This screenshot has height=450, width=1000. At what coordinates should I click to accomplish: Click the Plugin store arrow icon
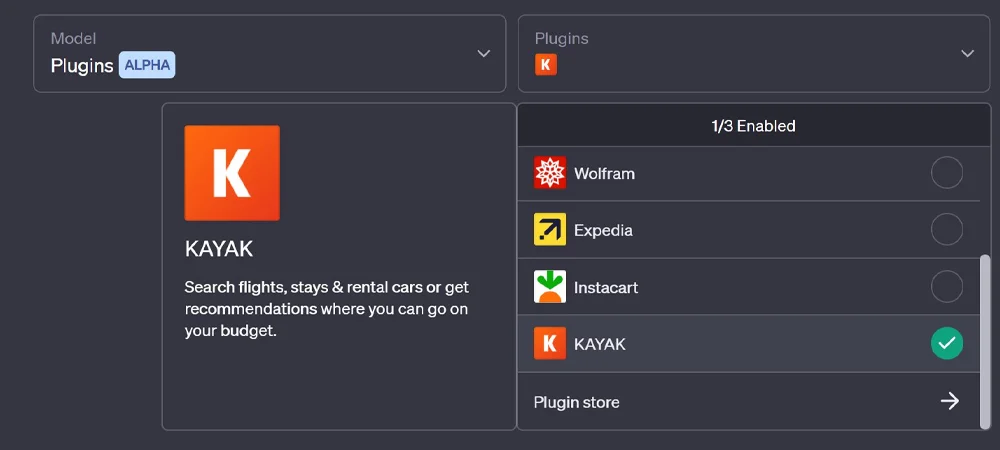point(950,401)
